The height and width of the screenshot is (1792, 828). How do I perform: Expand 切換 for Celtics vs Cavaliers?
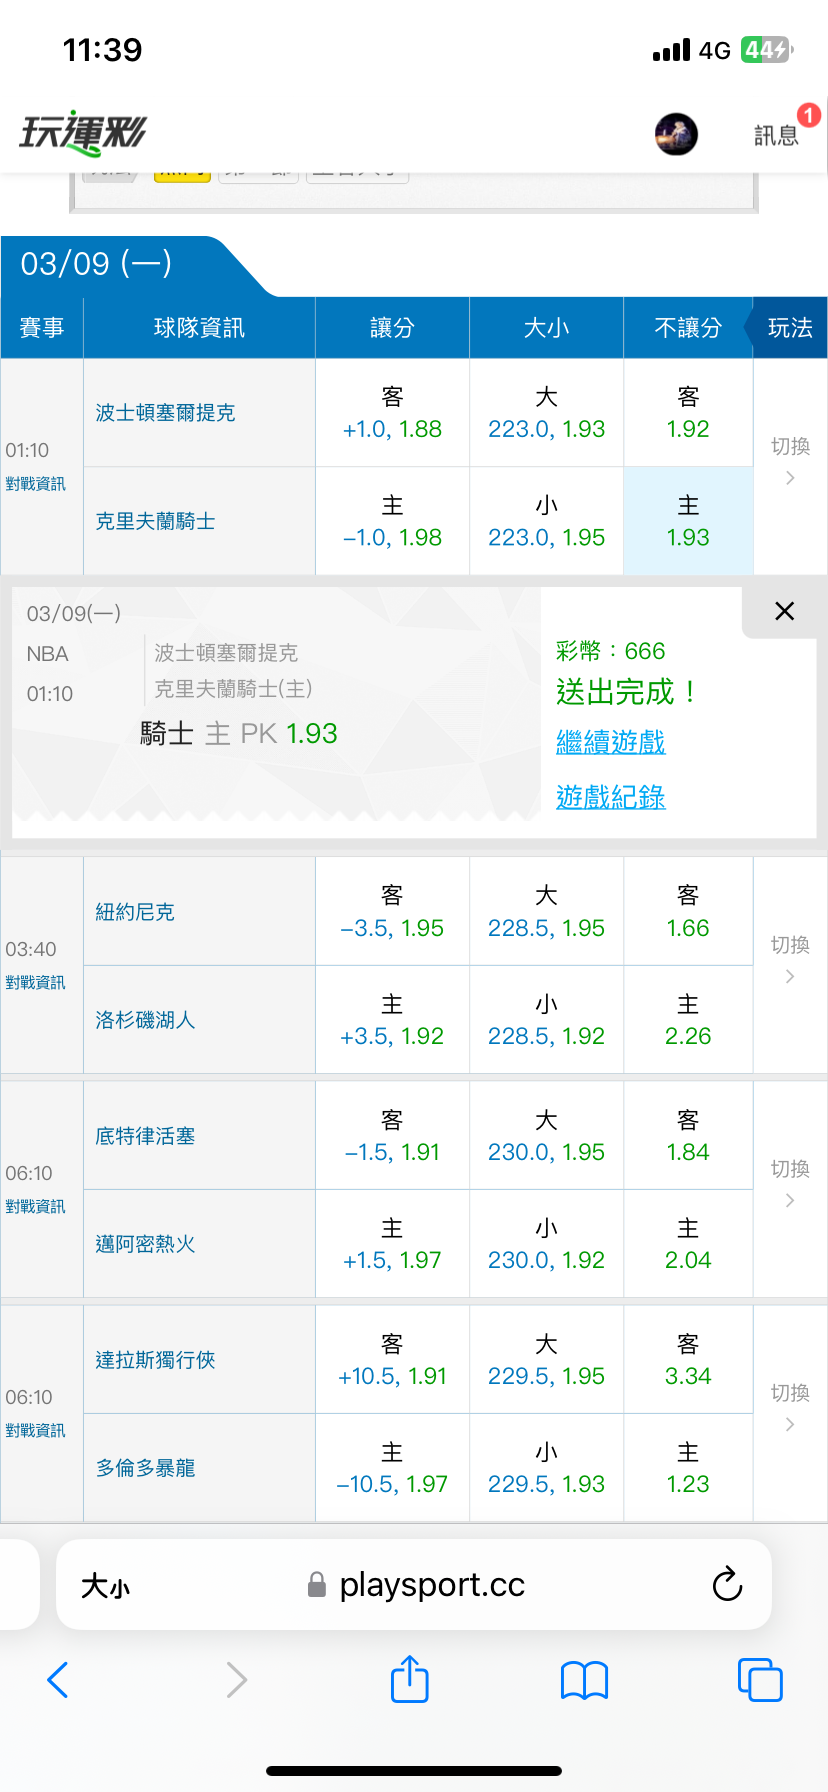790,461
